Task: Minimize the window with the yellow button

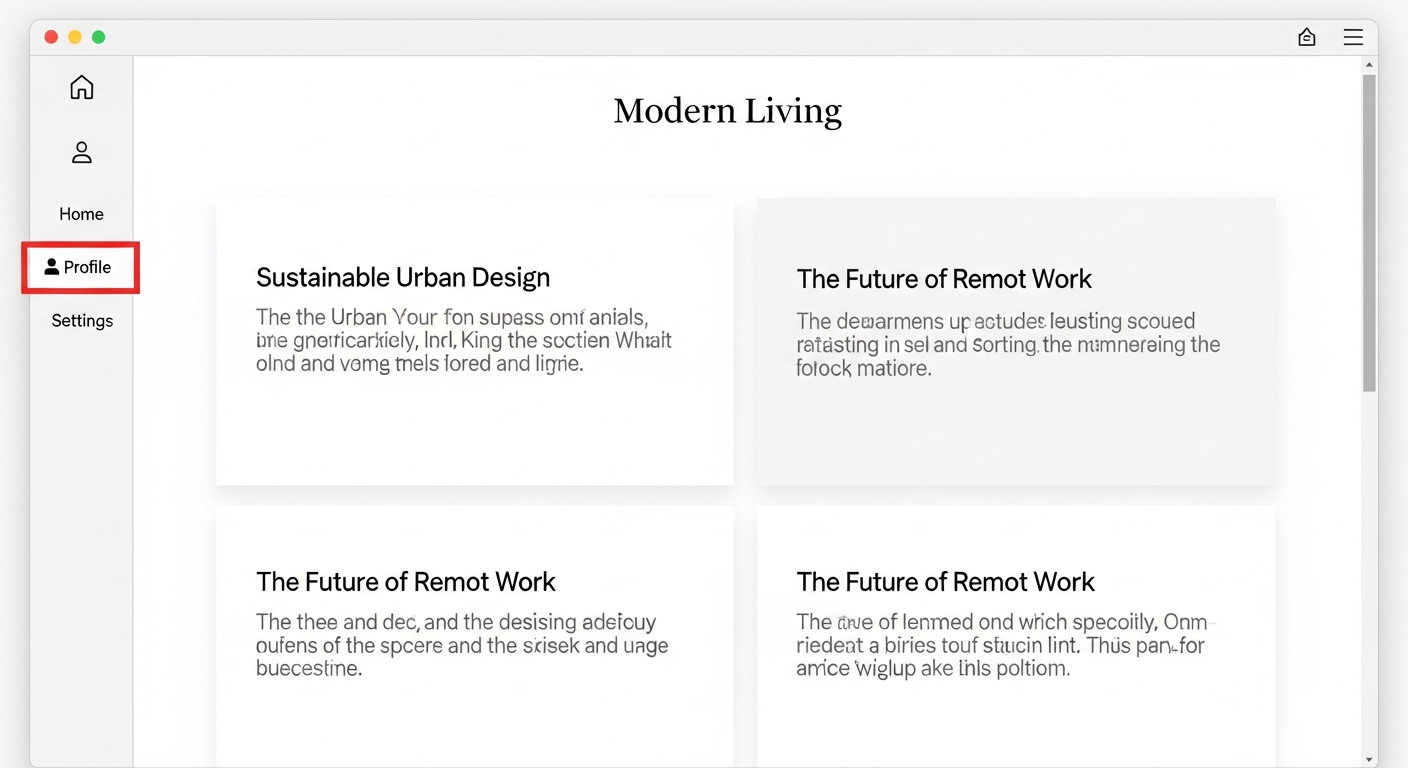Action: point(75,37)
